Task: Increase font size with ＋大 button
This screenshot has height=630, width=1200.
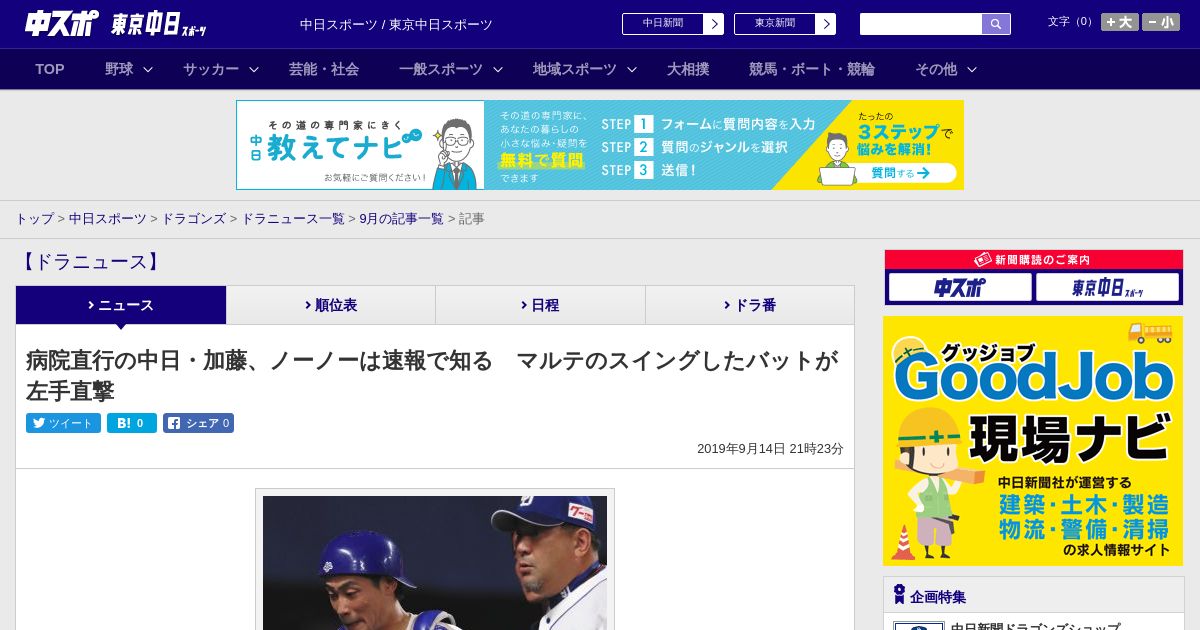Action: coord(1120,22)
